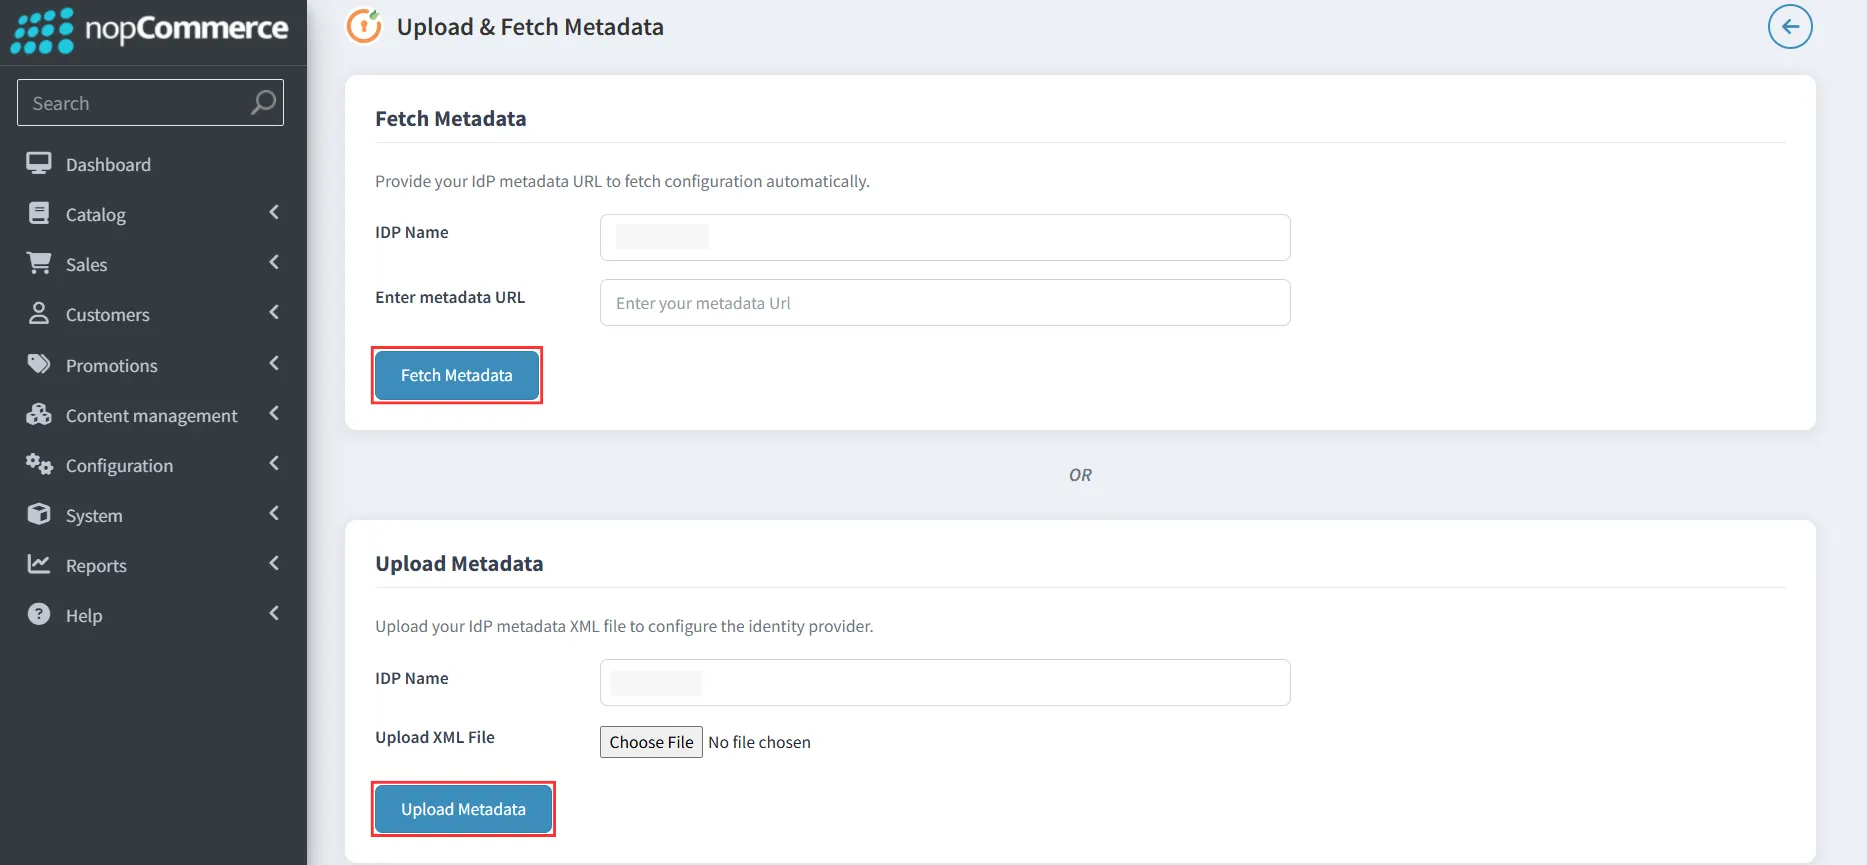1867x865 pixels.
Task: Click the 'Upload your IdP metadata XML file' description
Action: click(x=624, y=626)
